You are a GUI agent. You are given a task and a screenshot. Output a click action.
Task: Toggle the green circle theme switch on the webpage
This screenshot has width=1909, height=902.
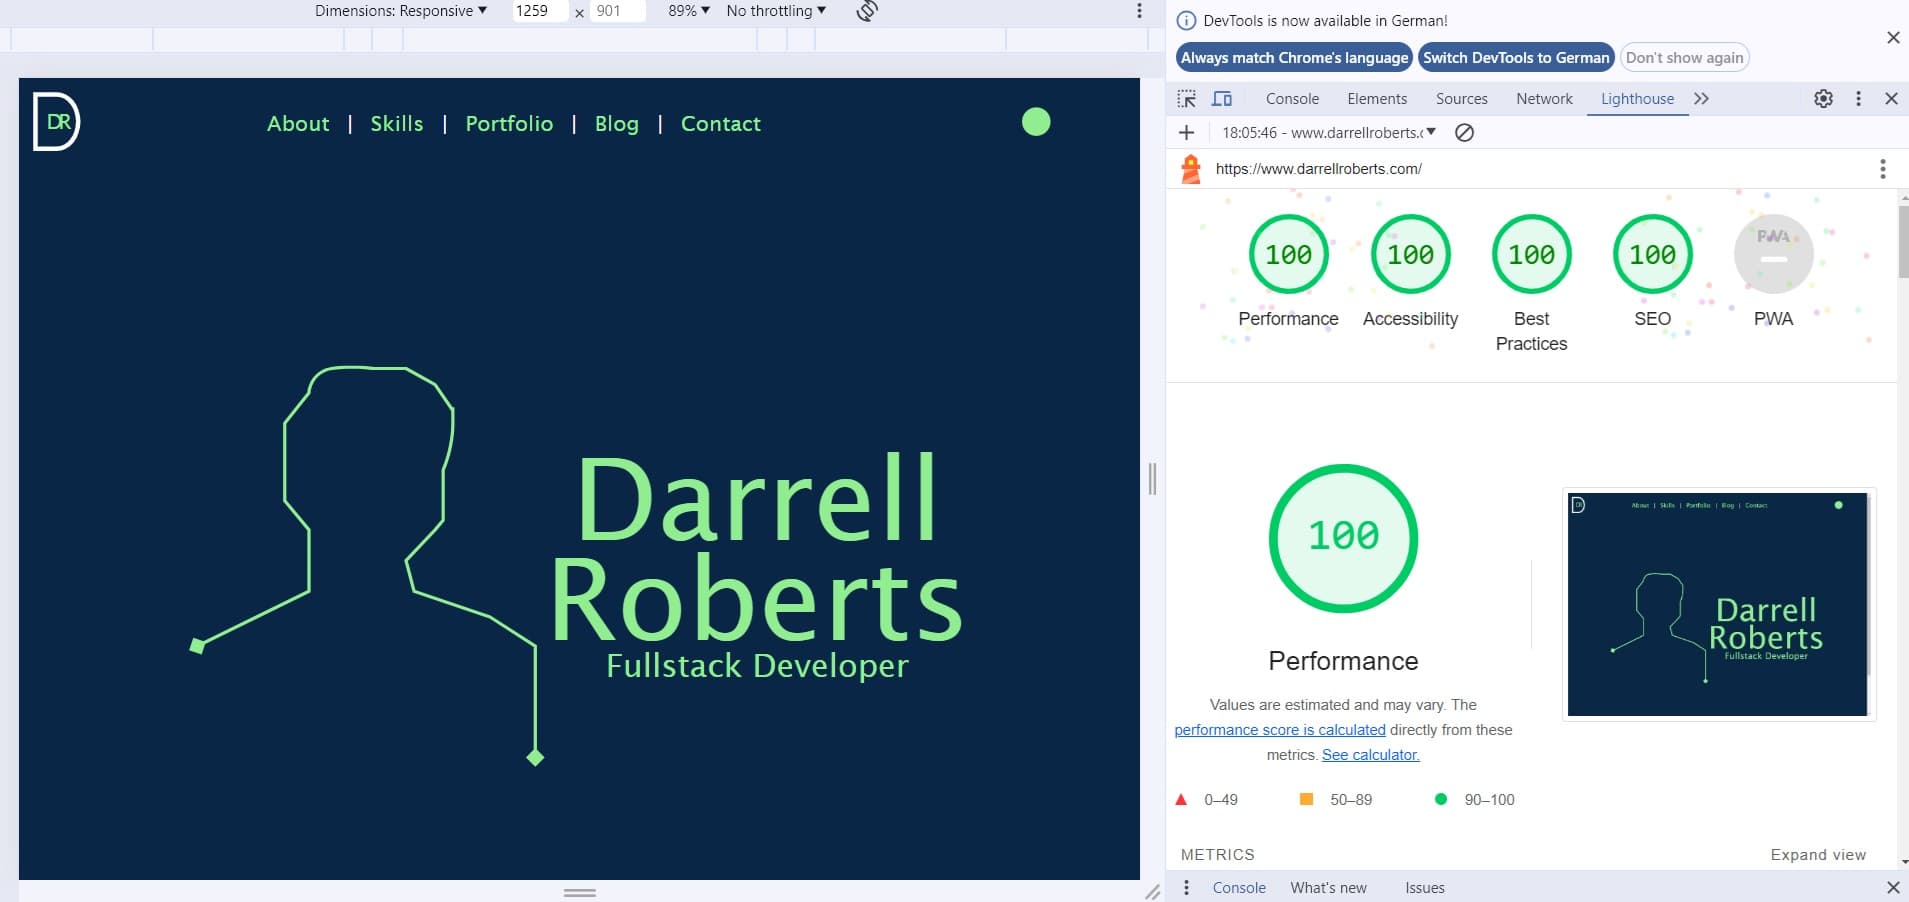point(1036,122)
